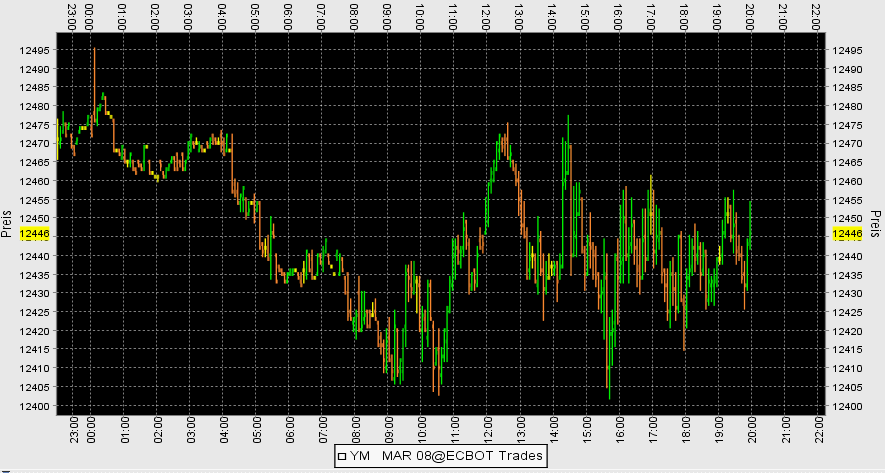Click the 00:00 label on the top time axis
Viewport: 885px width, 473px height.
tap(90, 15)
